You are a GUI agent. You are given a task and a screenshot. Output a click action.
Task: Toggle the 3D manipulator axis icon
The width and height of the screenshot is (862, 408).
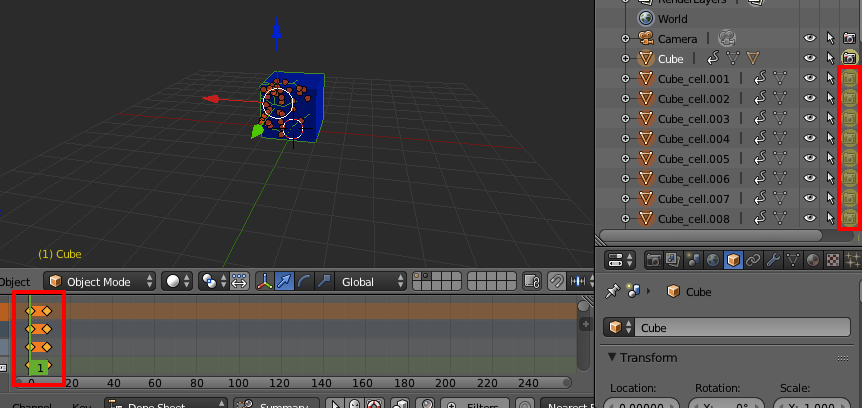click(x=266, y=282)
